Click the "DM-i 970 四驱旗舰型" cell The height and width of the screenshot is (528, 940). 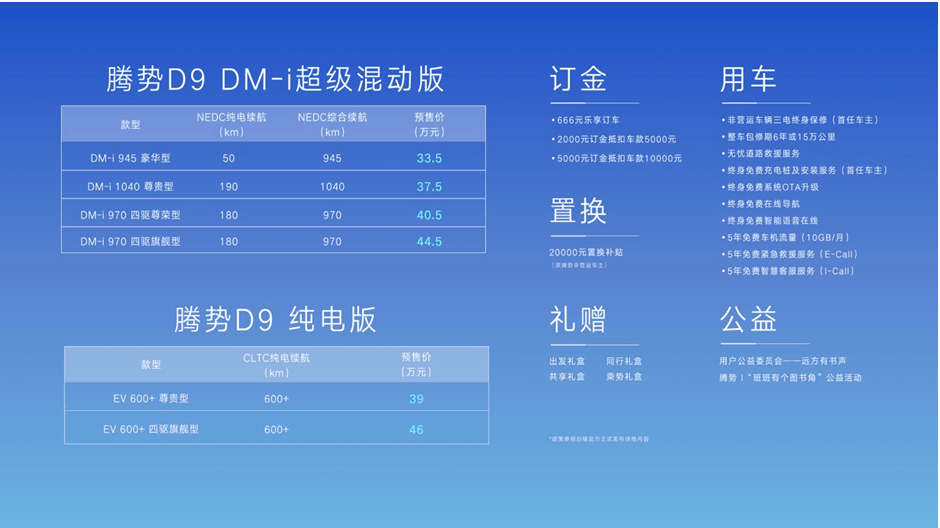pyautogui.click(x=130, y=242)
